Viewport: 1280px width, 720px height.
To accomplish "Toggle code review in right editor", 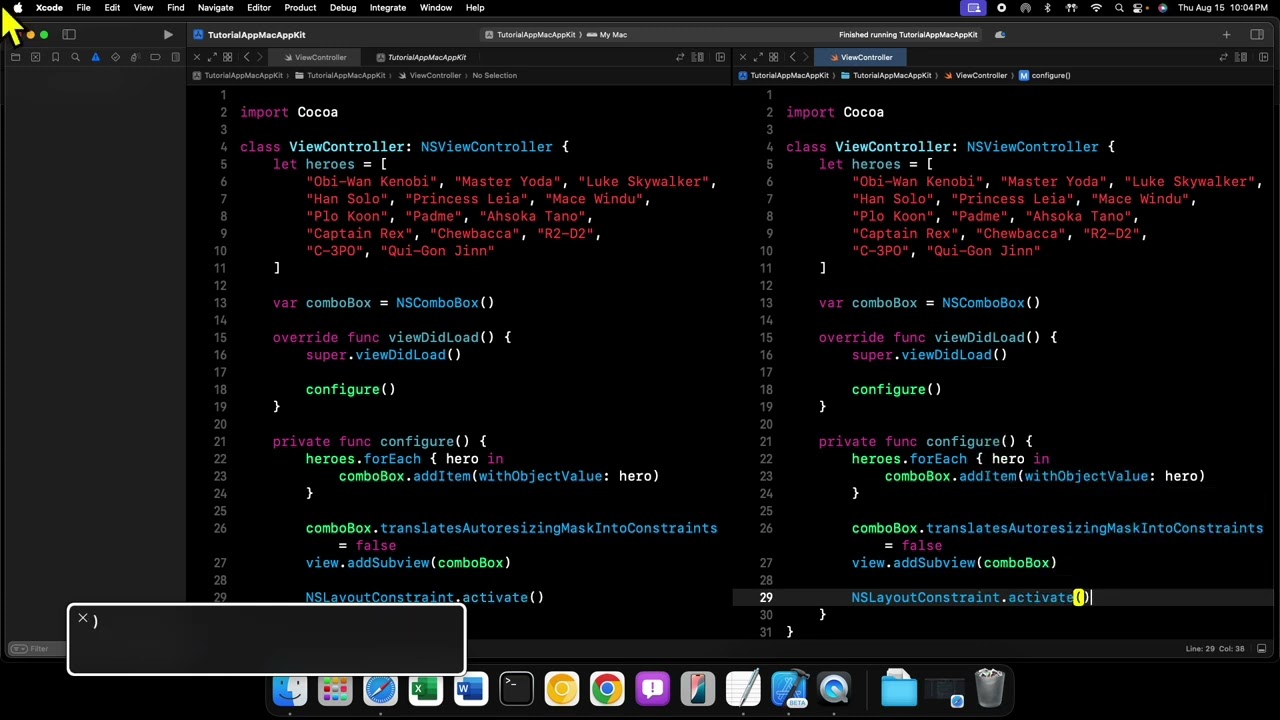I will coord(1224,57).
